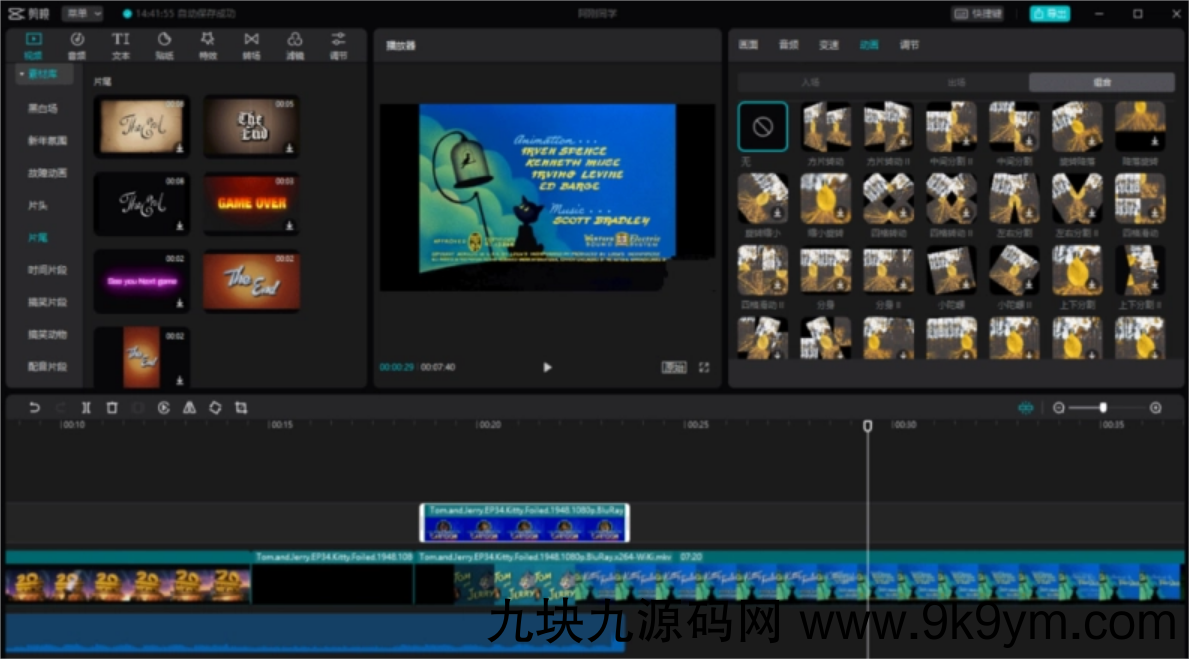Switch to the 变速 (Speed) tab
Viewport: 1189px width, 659px height.
coord(829,45)
